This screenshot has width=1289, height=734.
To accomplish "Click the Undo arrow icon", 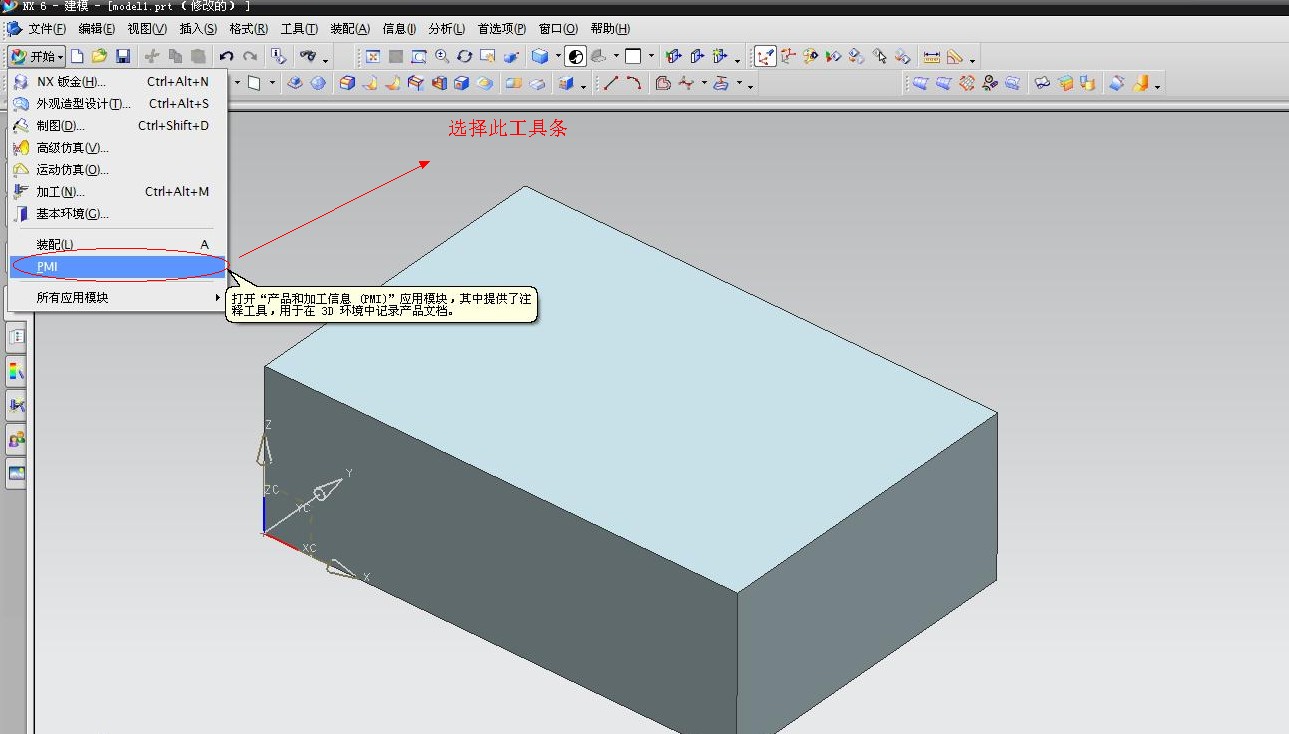I will tap(226, 56).
